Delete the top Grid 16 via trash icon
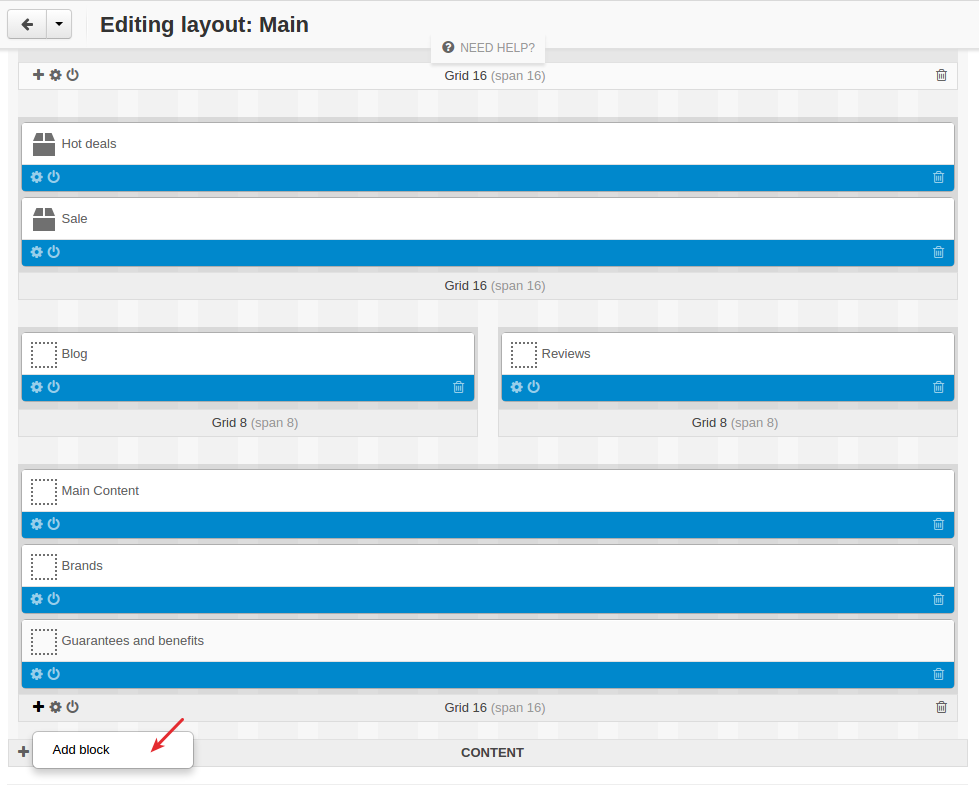The height and width of the screenshot is (795, 979). [942, 76]
